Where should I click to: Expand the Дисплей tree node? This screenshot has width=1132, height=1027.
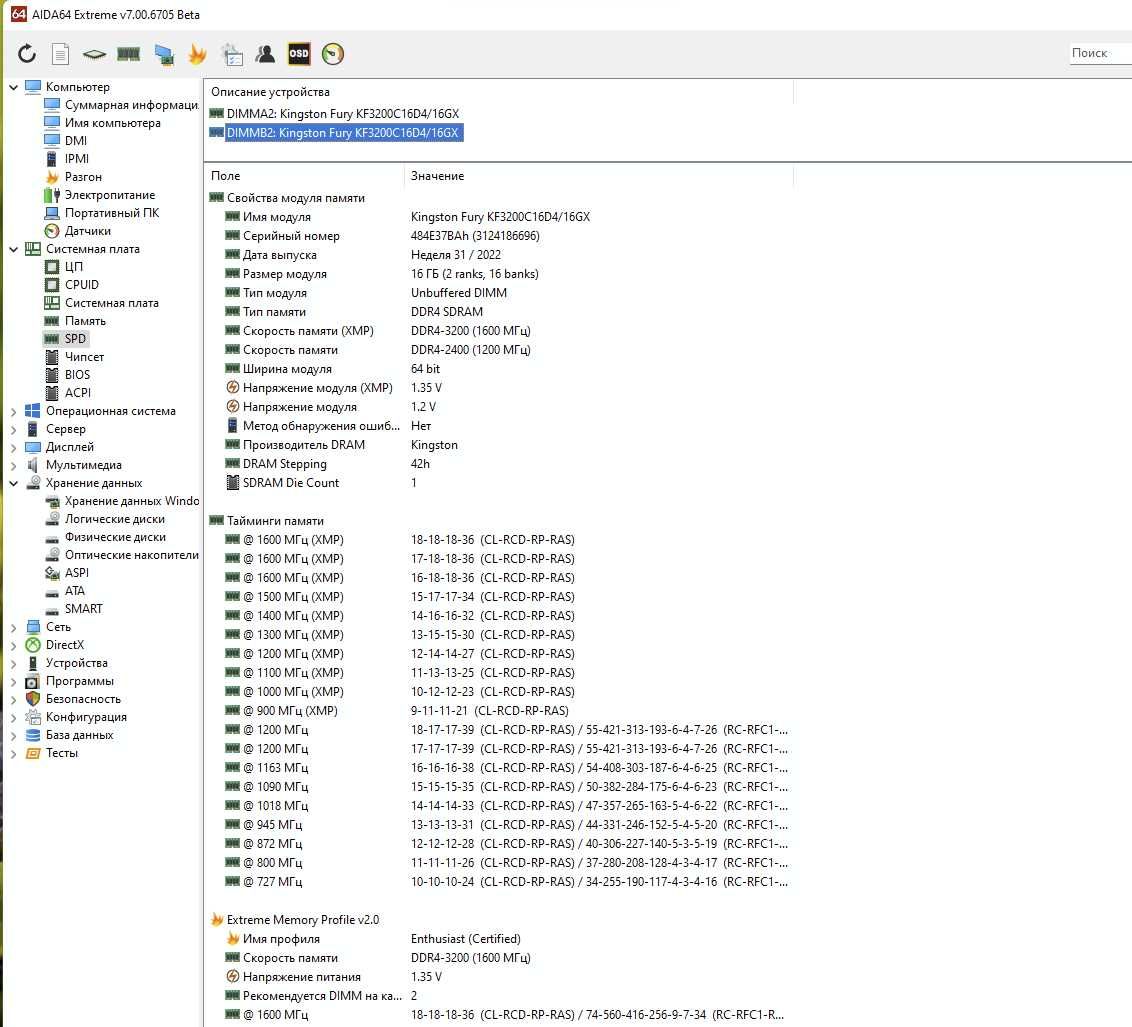tap(14, 447)
